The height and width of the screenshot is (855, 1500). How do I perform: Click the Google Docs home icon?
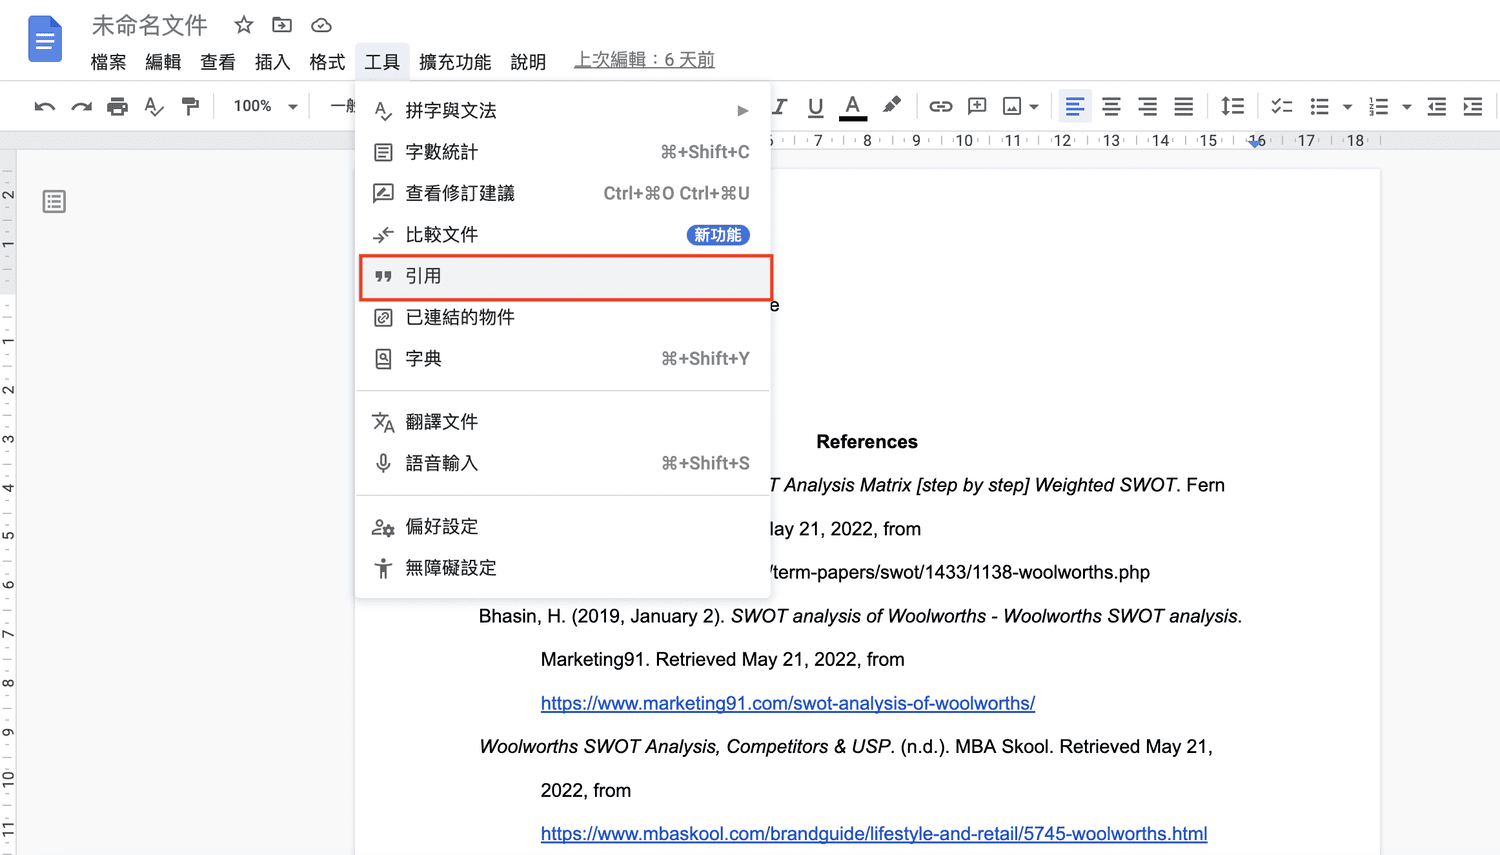tap(45, 40)
